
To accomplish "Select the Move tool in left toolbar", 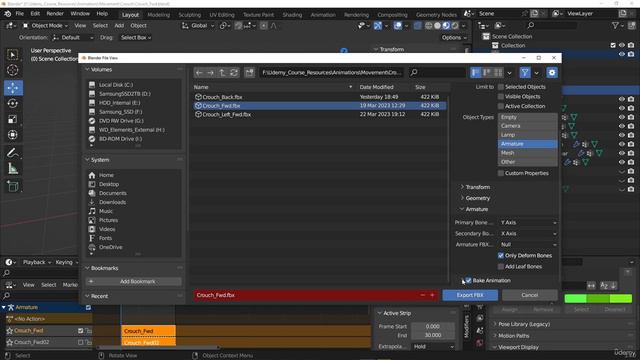I will tap(13, 88).
